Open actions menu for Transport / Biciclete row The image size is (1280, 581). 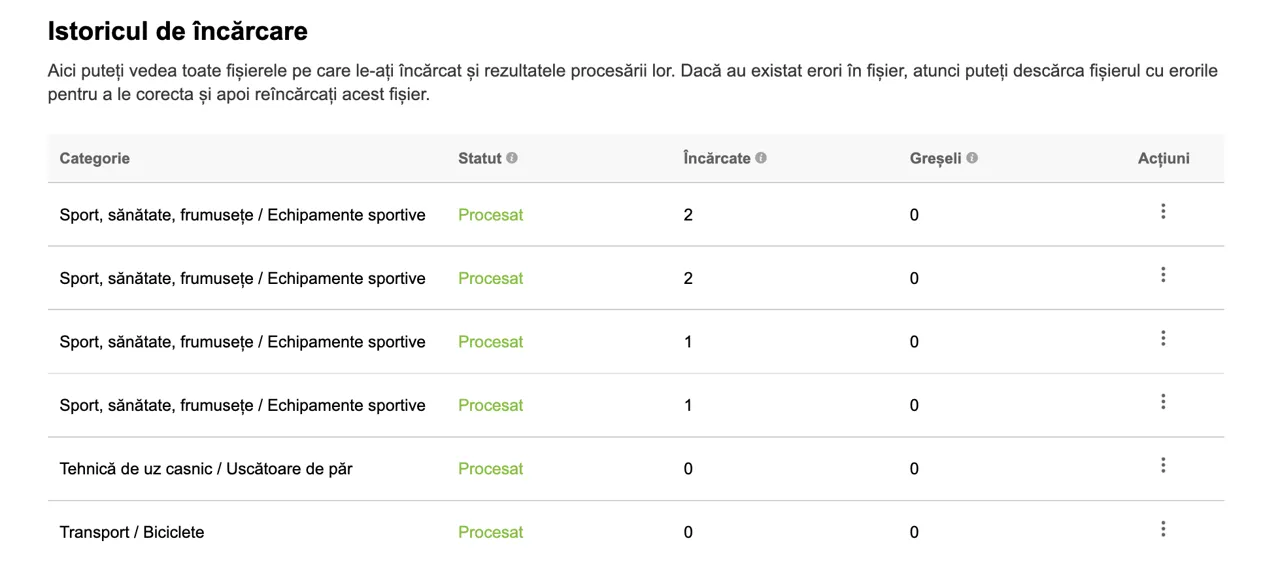[x=1163, y=529]
